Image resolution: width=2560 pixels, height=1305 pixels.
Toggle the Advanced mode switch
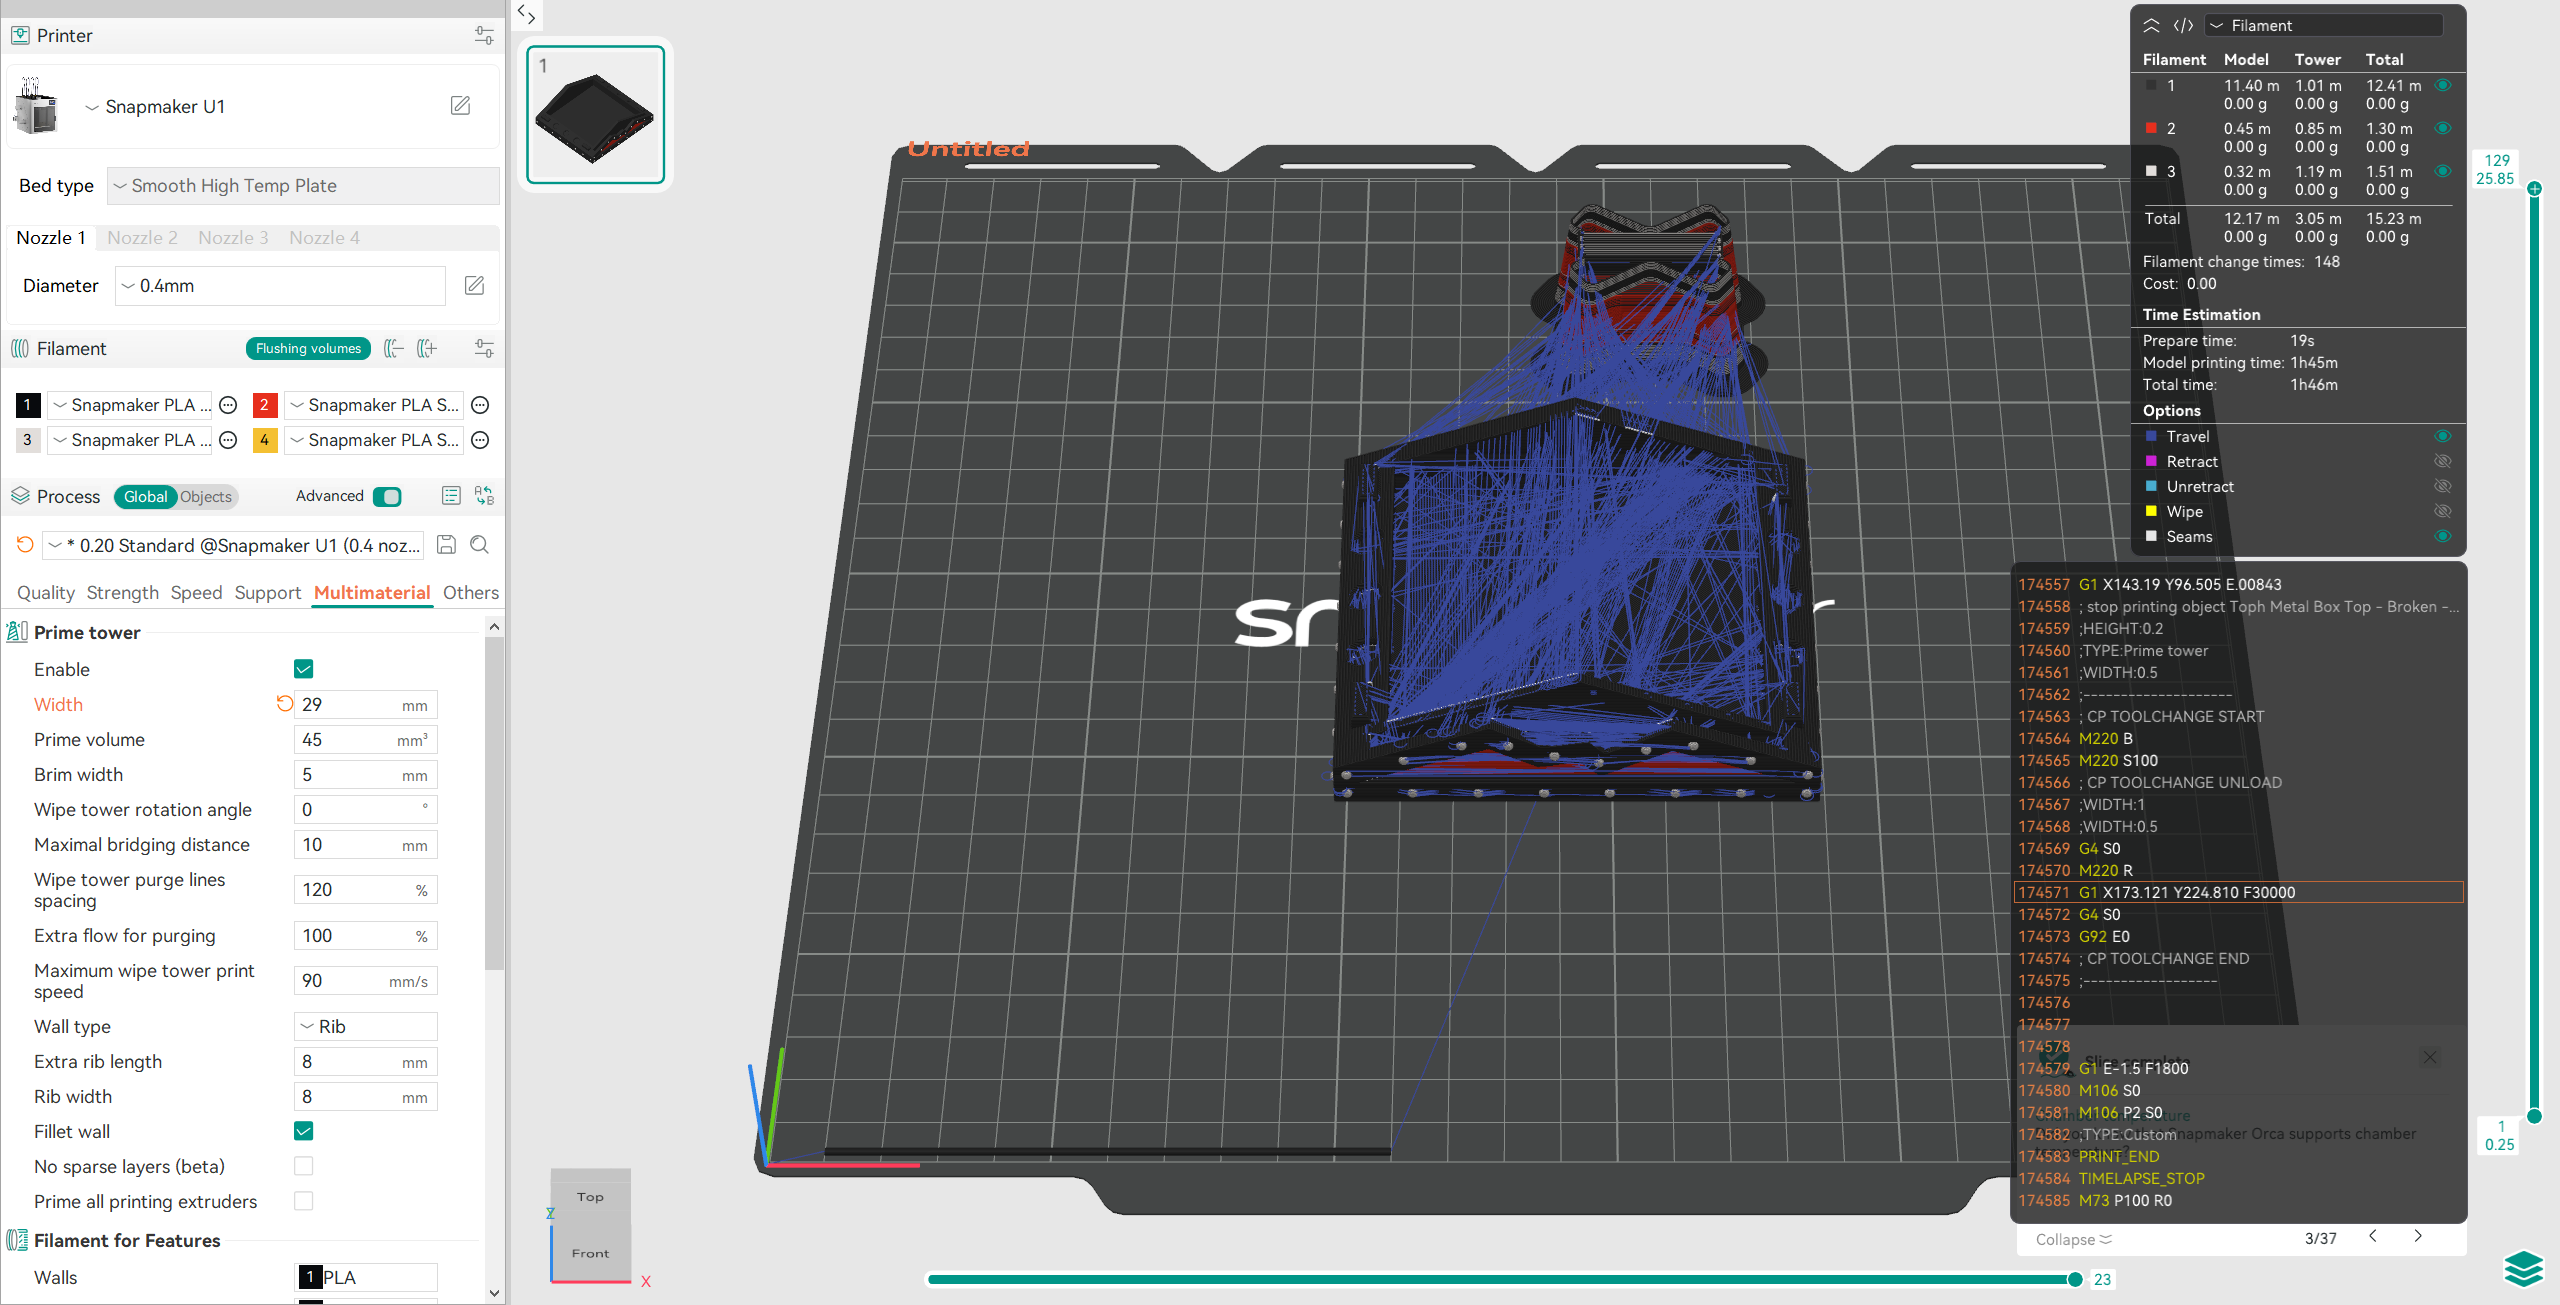click(x=387, y=497)
